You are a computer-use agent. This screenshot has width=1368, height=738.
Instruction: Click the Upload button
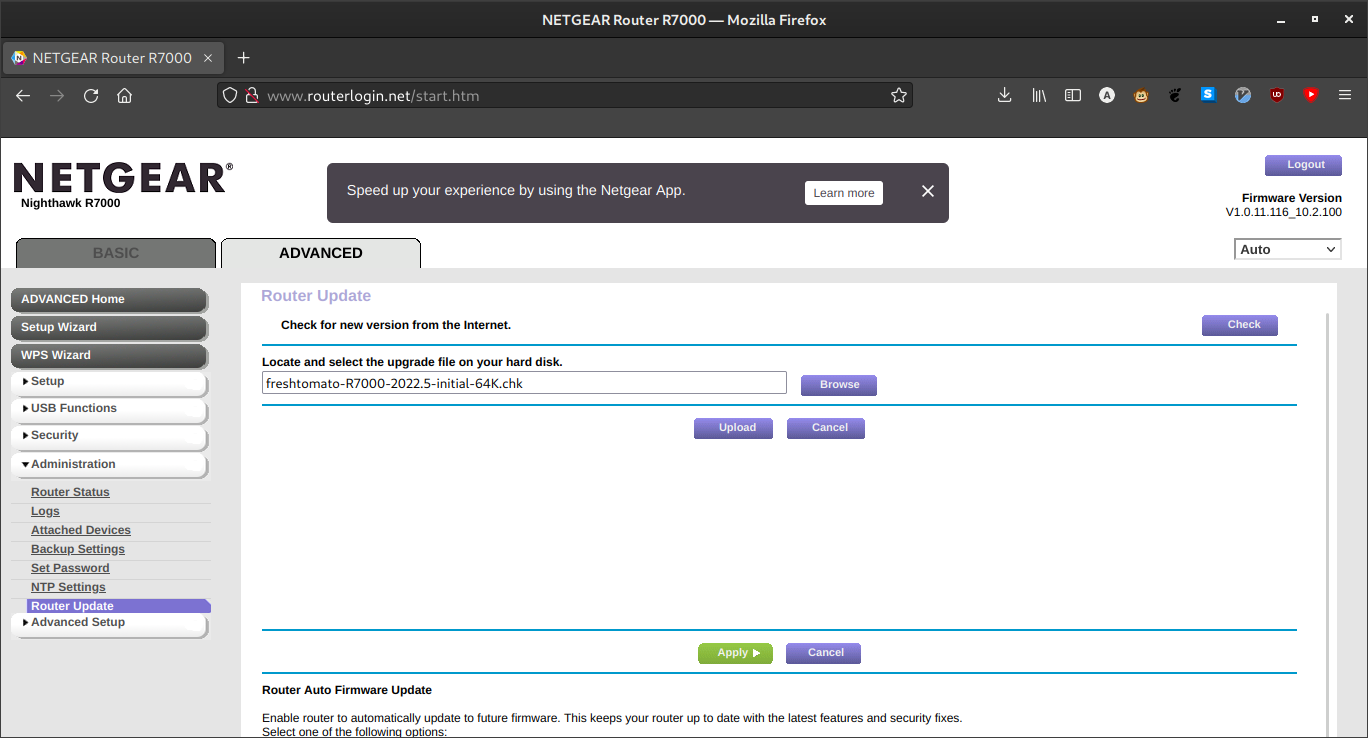click(733, 428)
